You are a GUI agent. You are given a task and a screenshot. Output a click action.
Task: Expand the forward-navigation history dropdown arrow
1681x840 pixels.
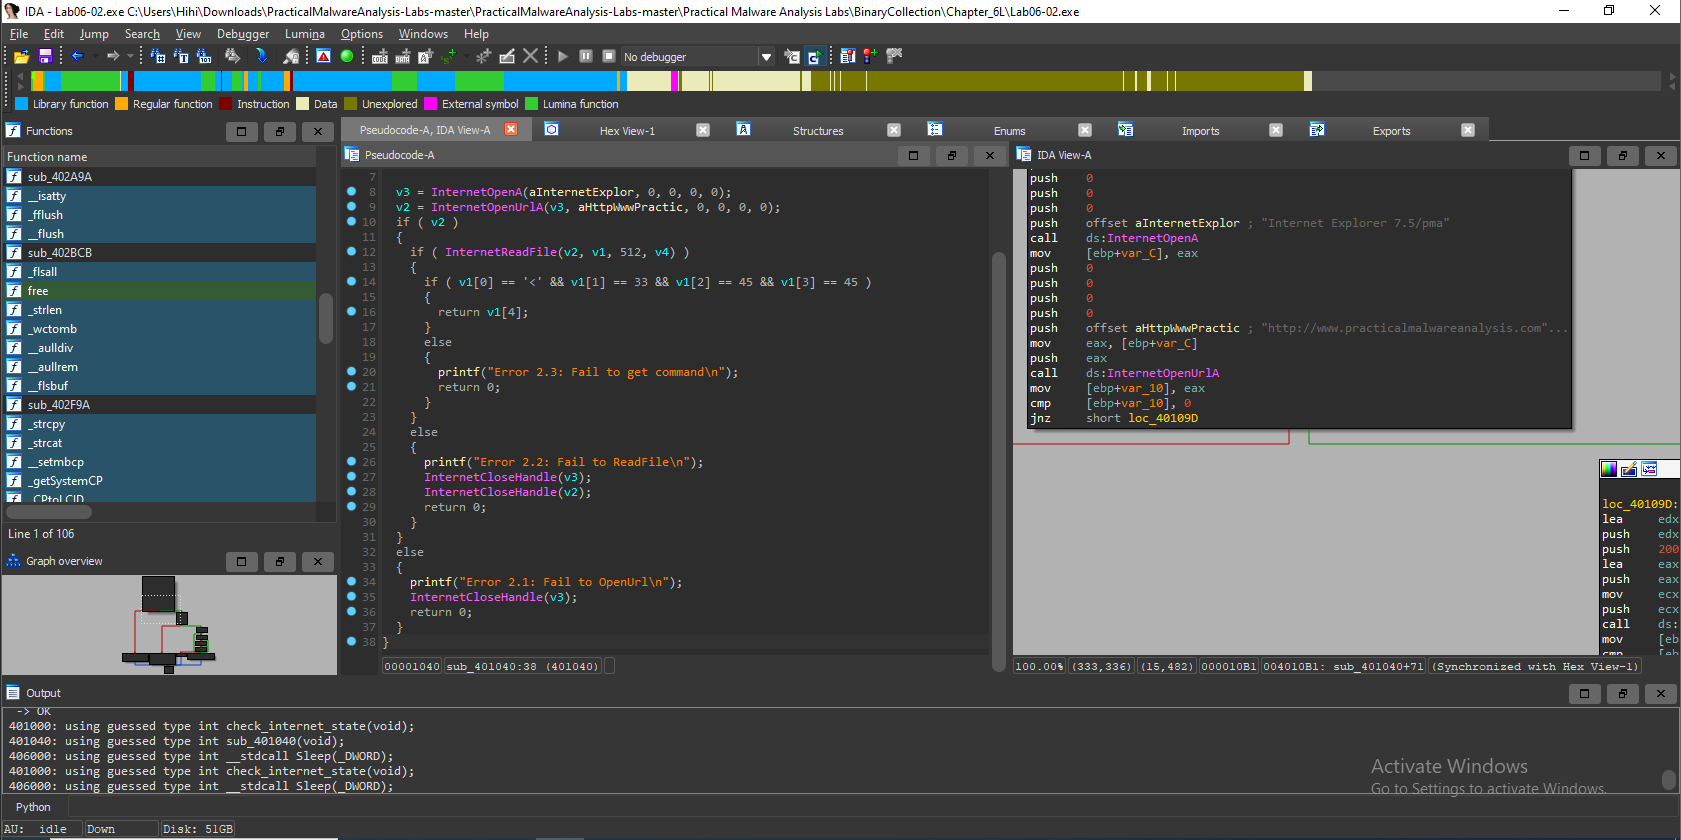click(130, 56)
